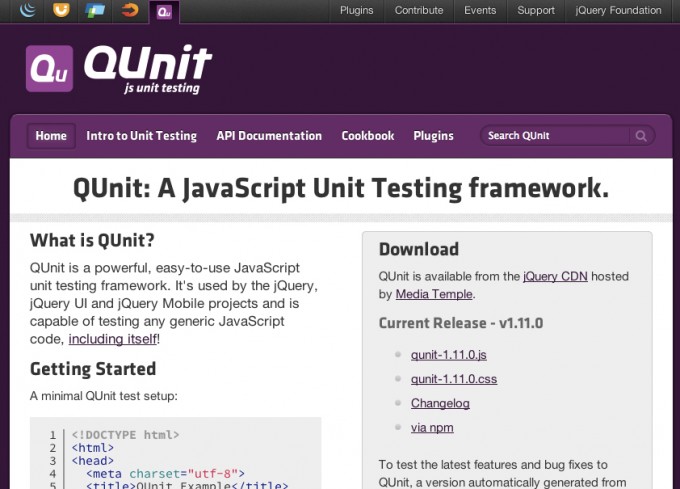Open the jQuery Mobile project icon

95,10
